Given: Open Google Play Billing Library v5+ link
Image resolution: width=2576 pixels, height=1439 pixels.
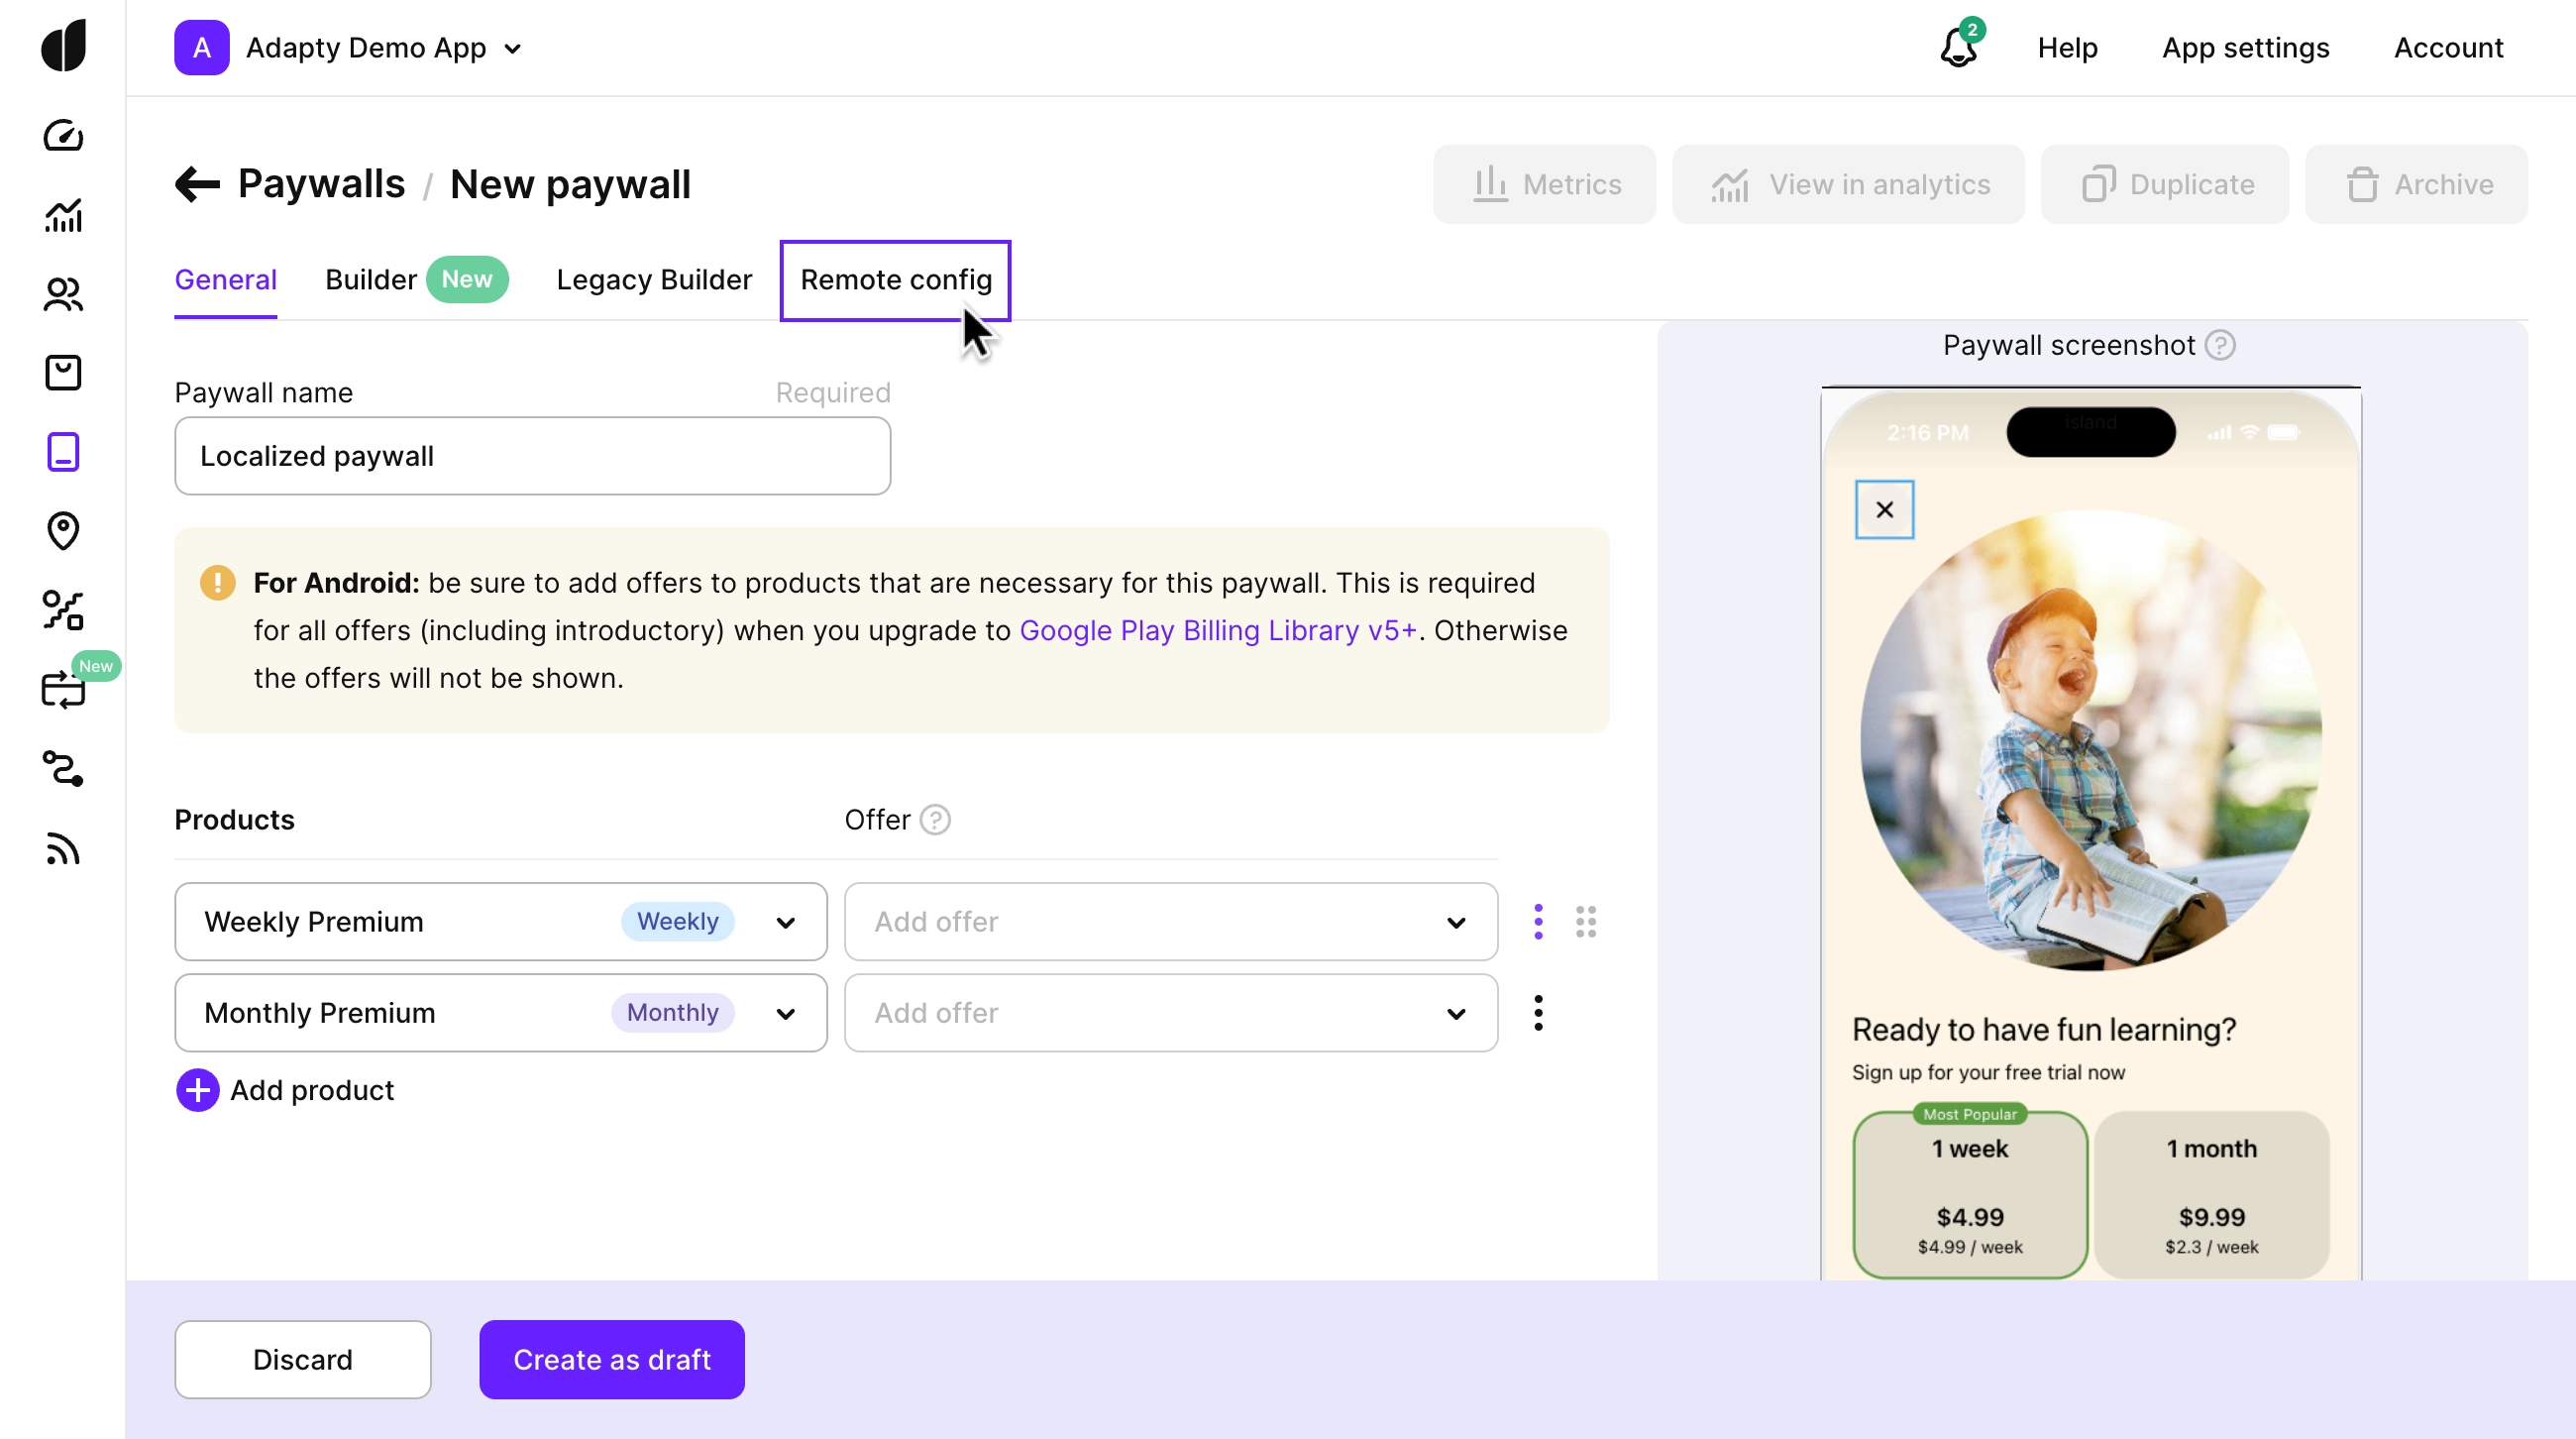Looking at the screenshot, I should tap(1217, 631).
